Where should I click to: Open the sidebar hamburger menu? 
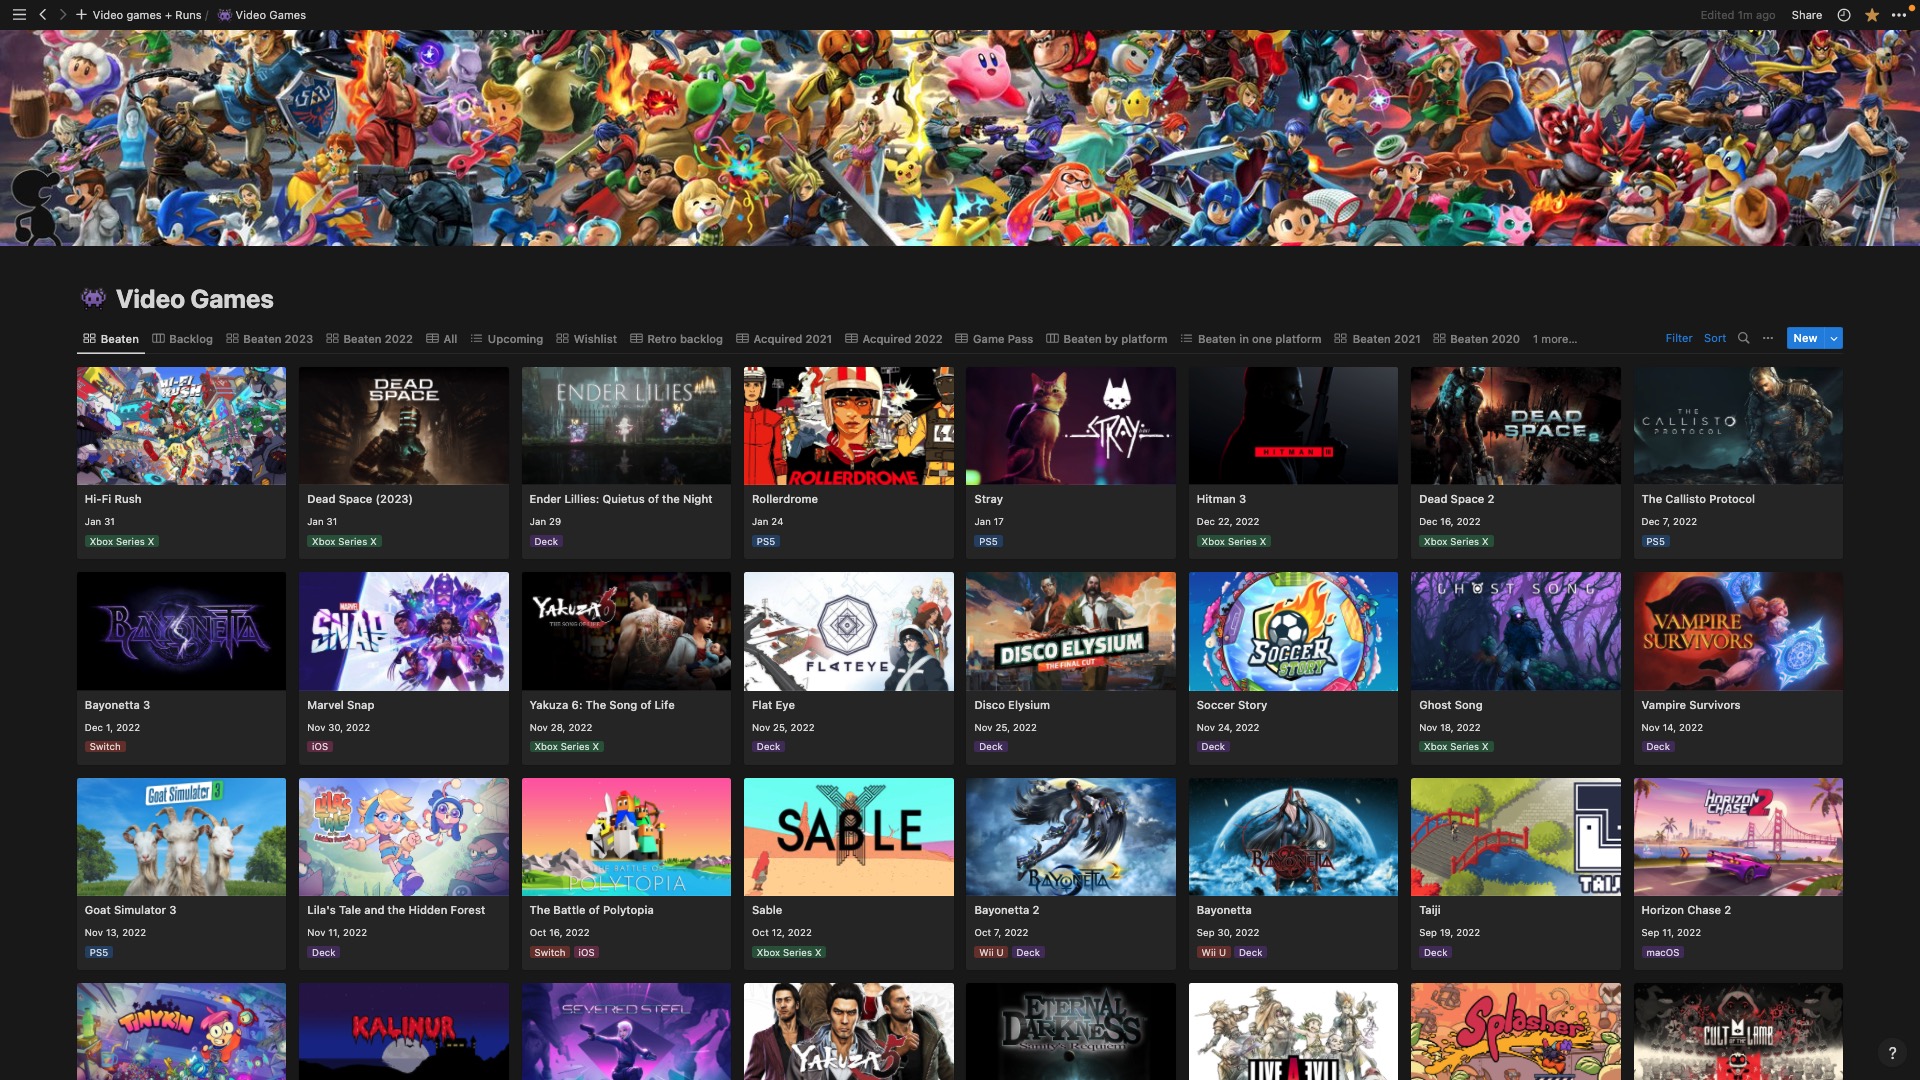[19, 15]
